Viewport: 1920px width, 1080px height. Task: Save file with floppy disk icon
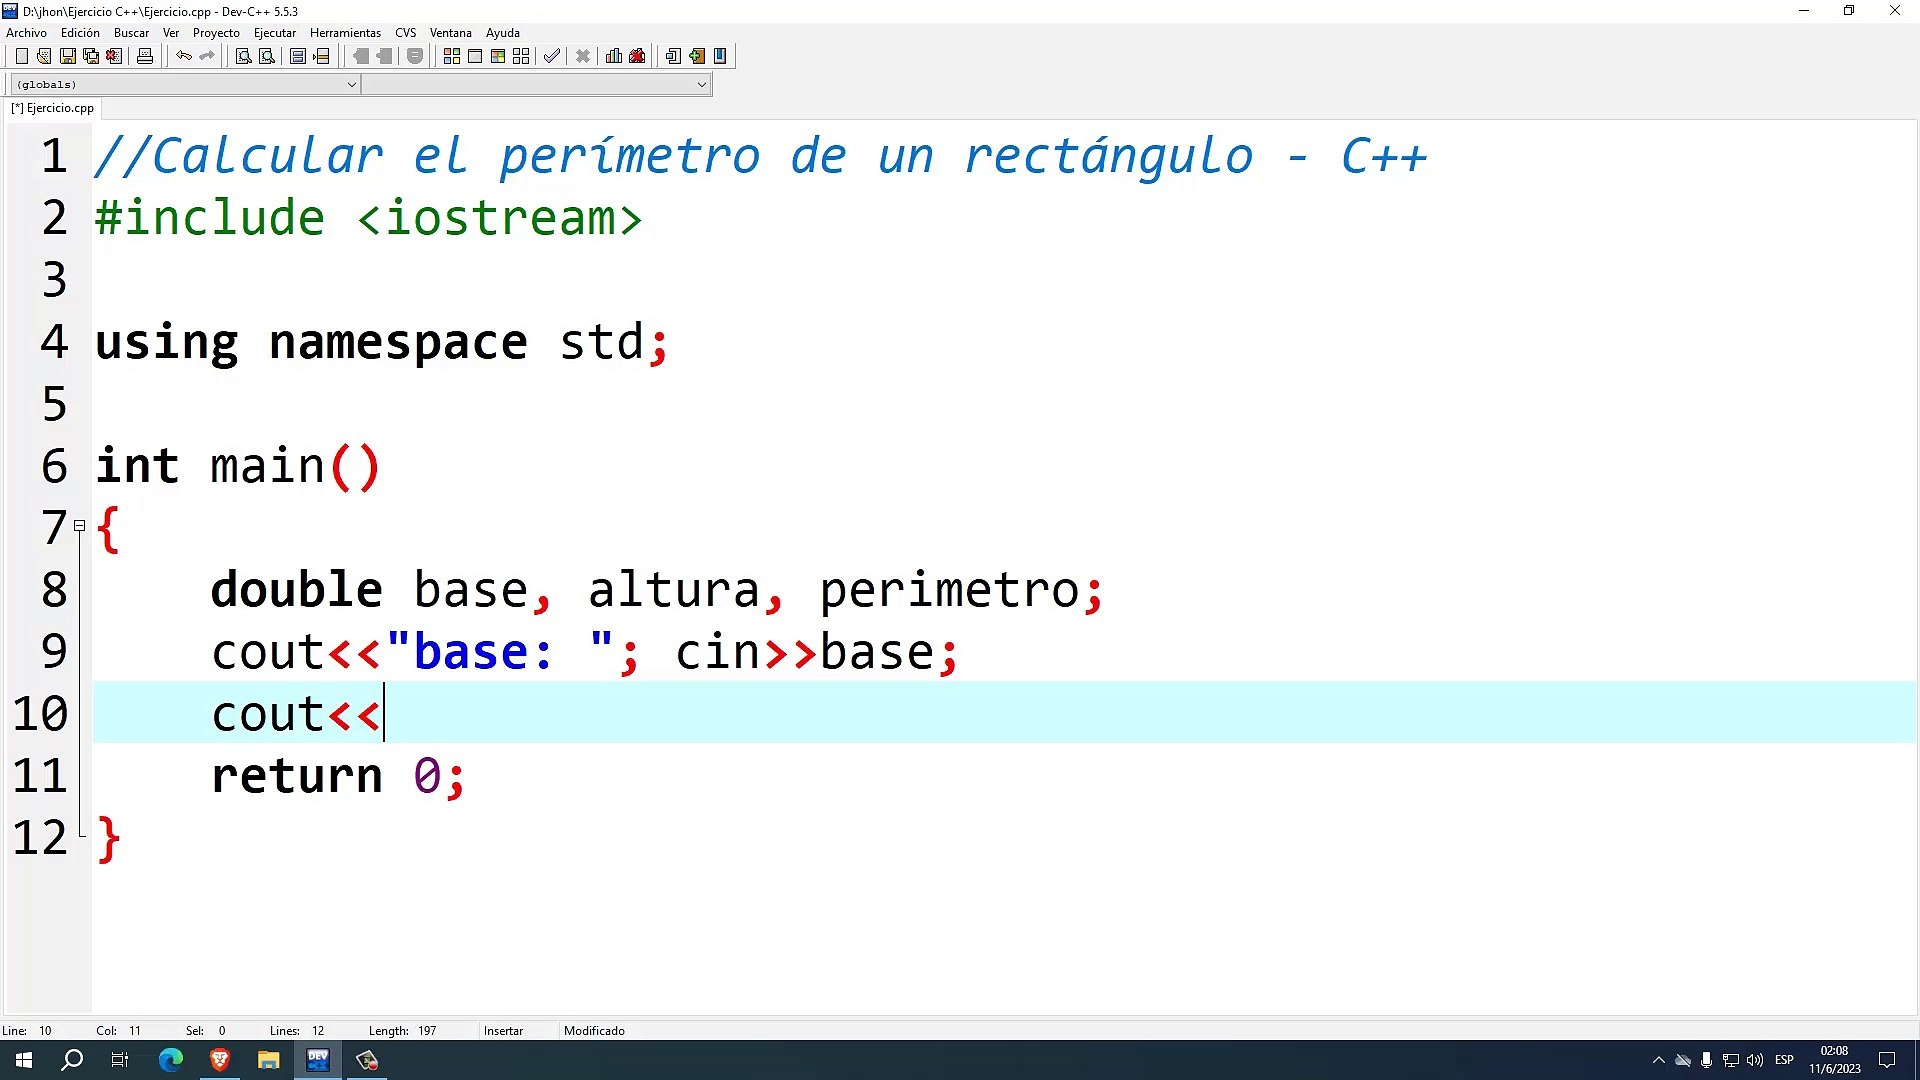[67, 57]
